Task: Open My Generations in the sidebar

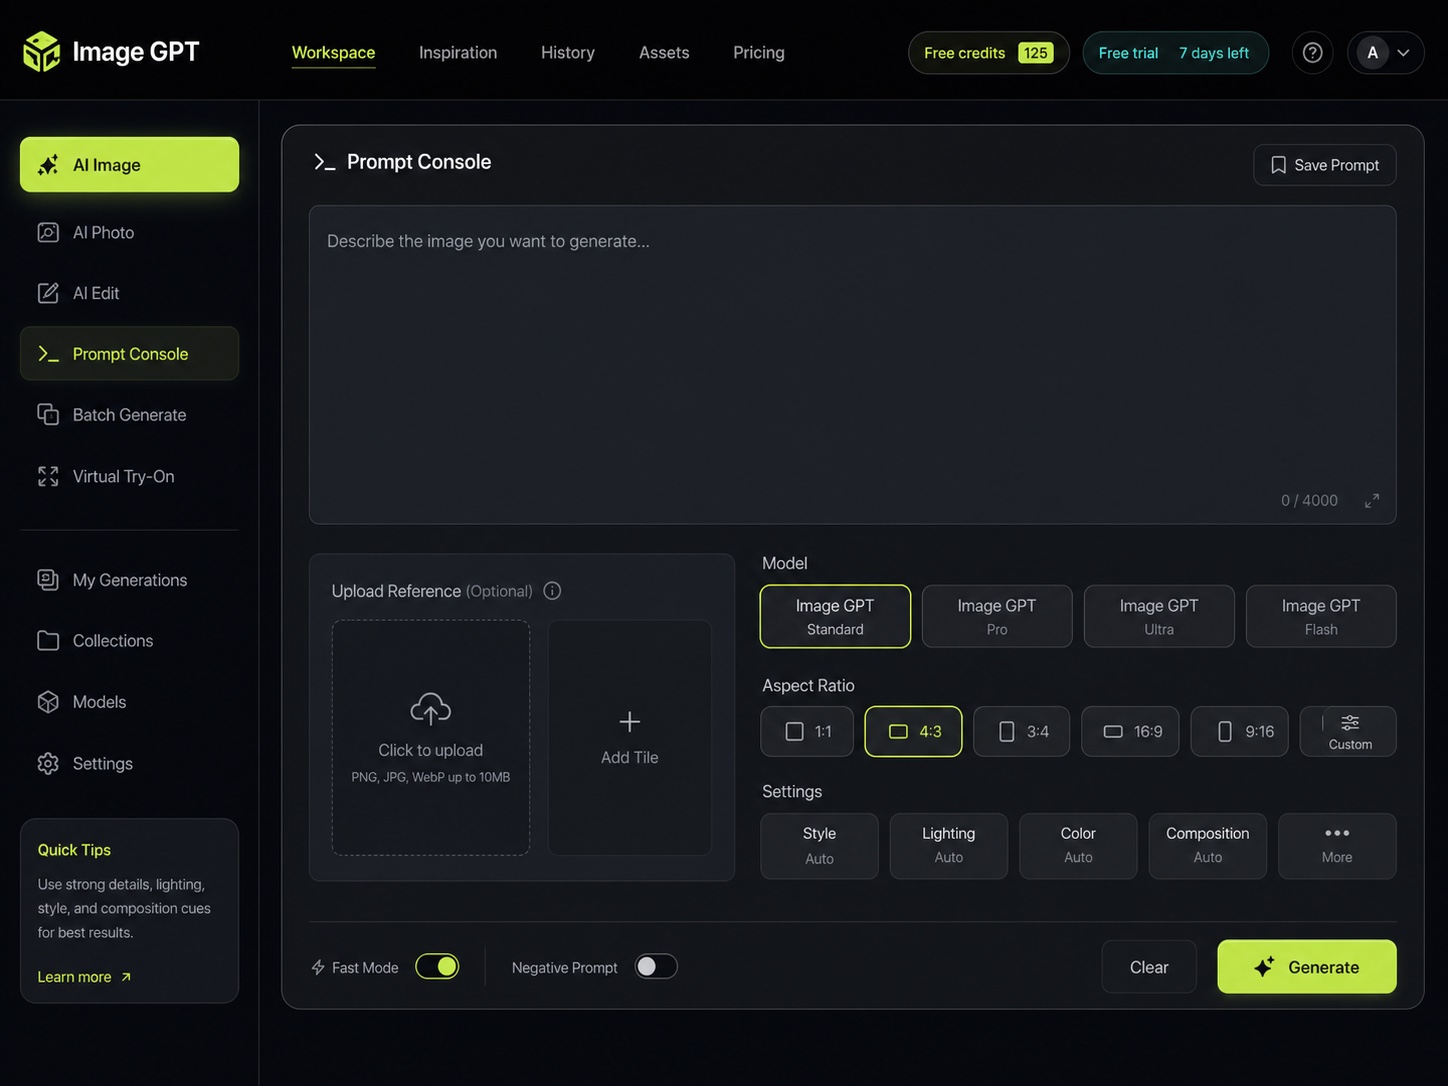Action: [x=129, y=580]
